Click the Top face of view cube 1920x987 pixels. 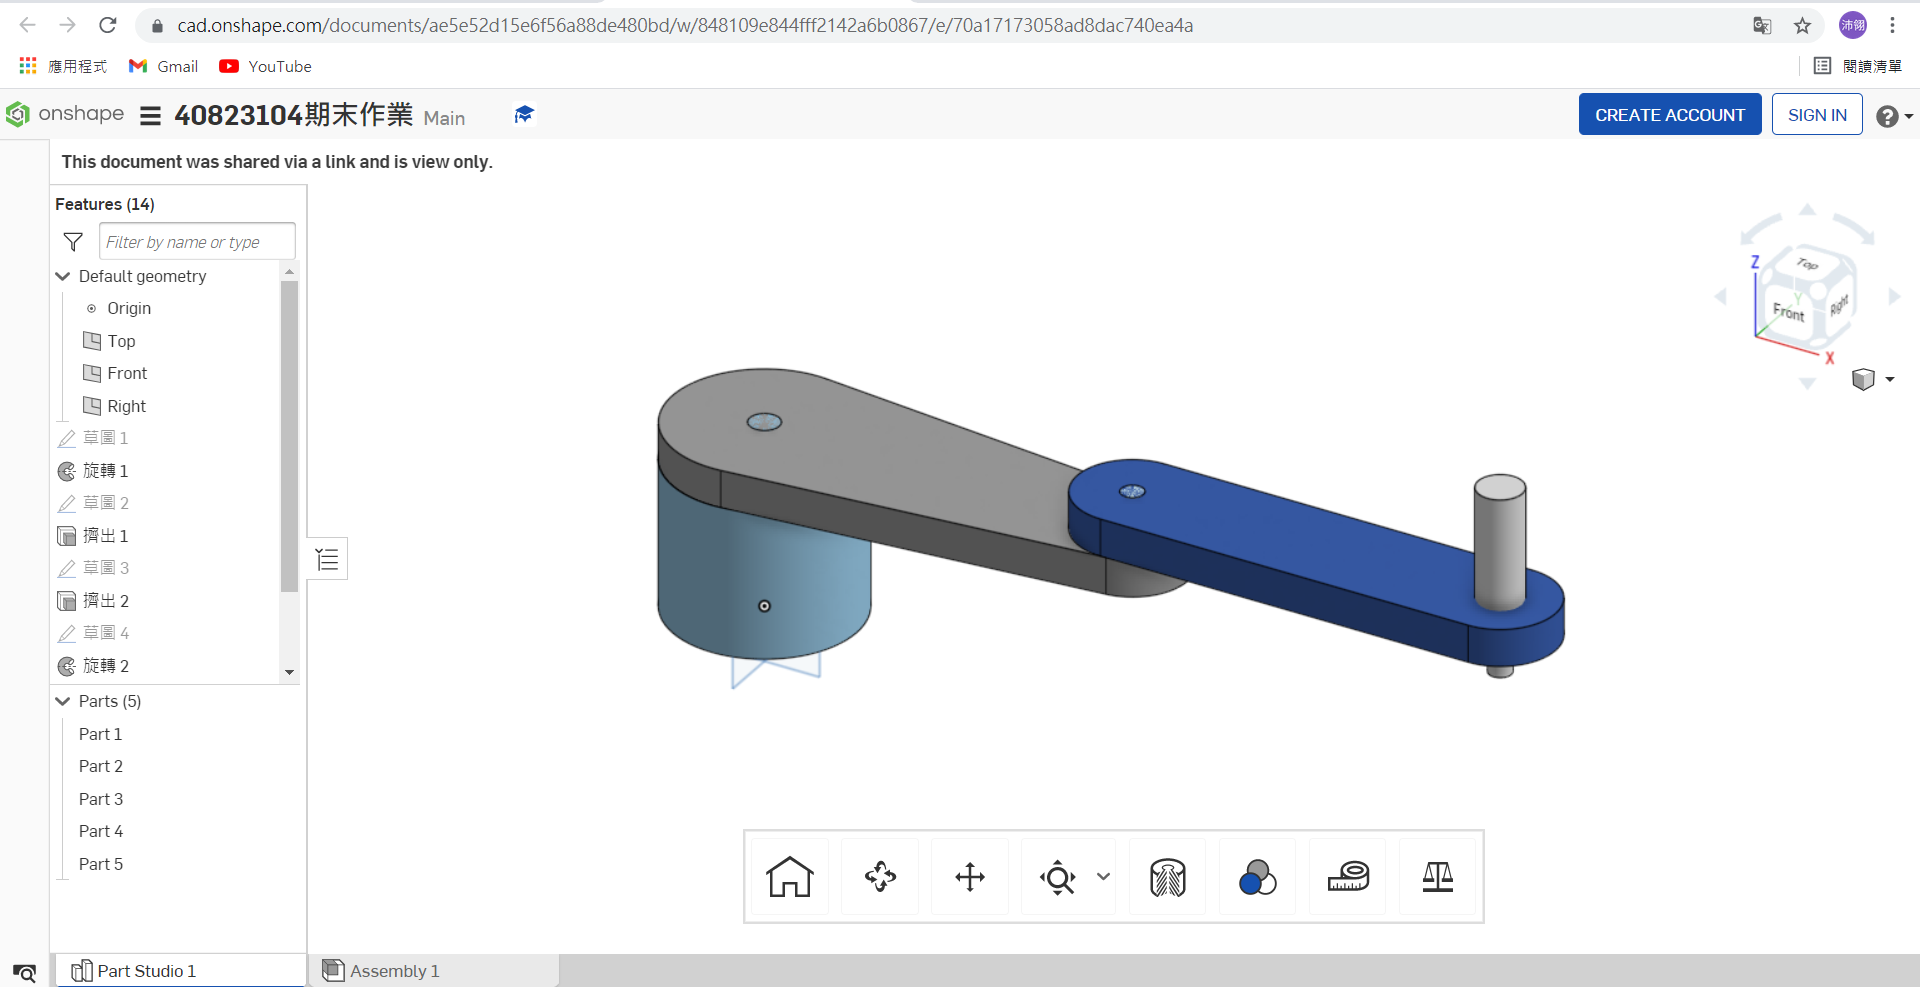tap(1807, 264)
